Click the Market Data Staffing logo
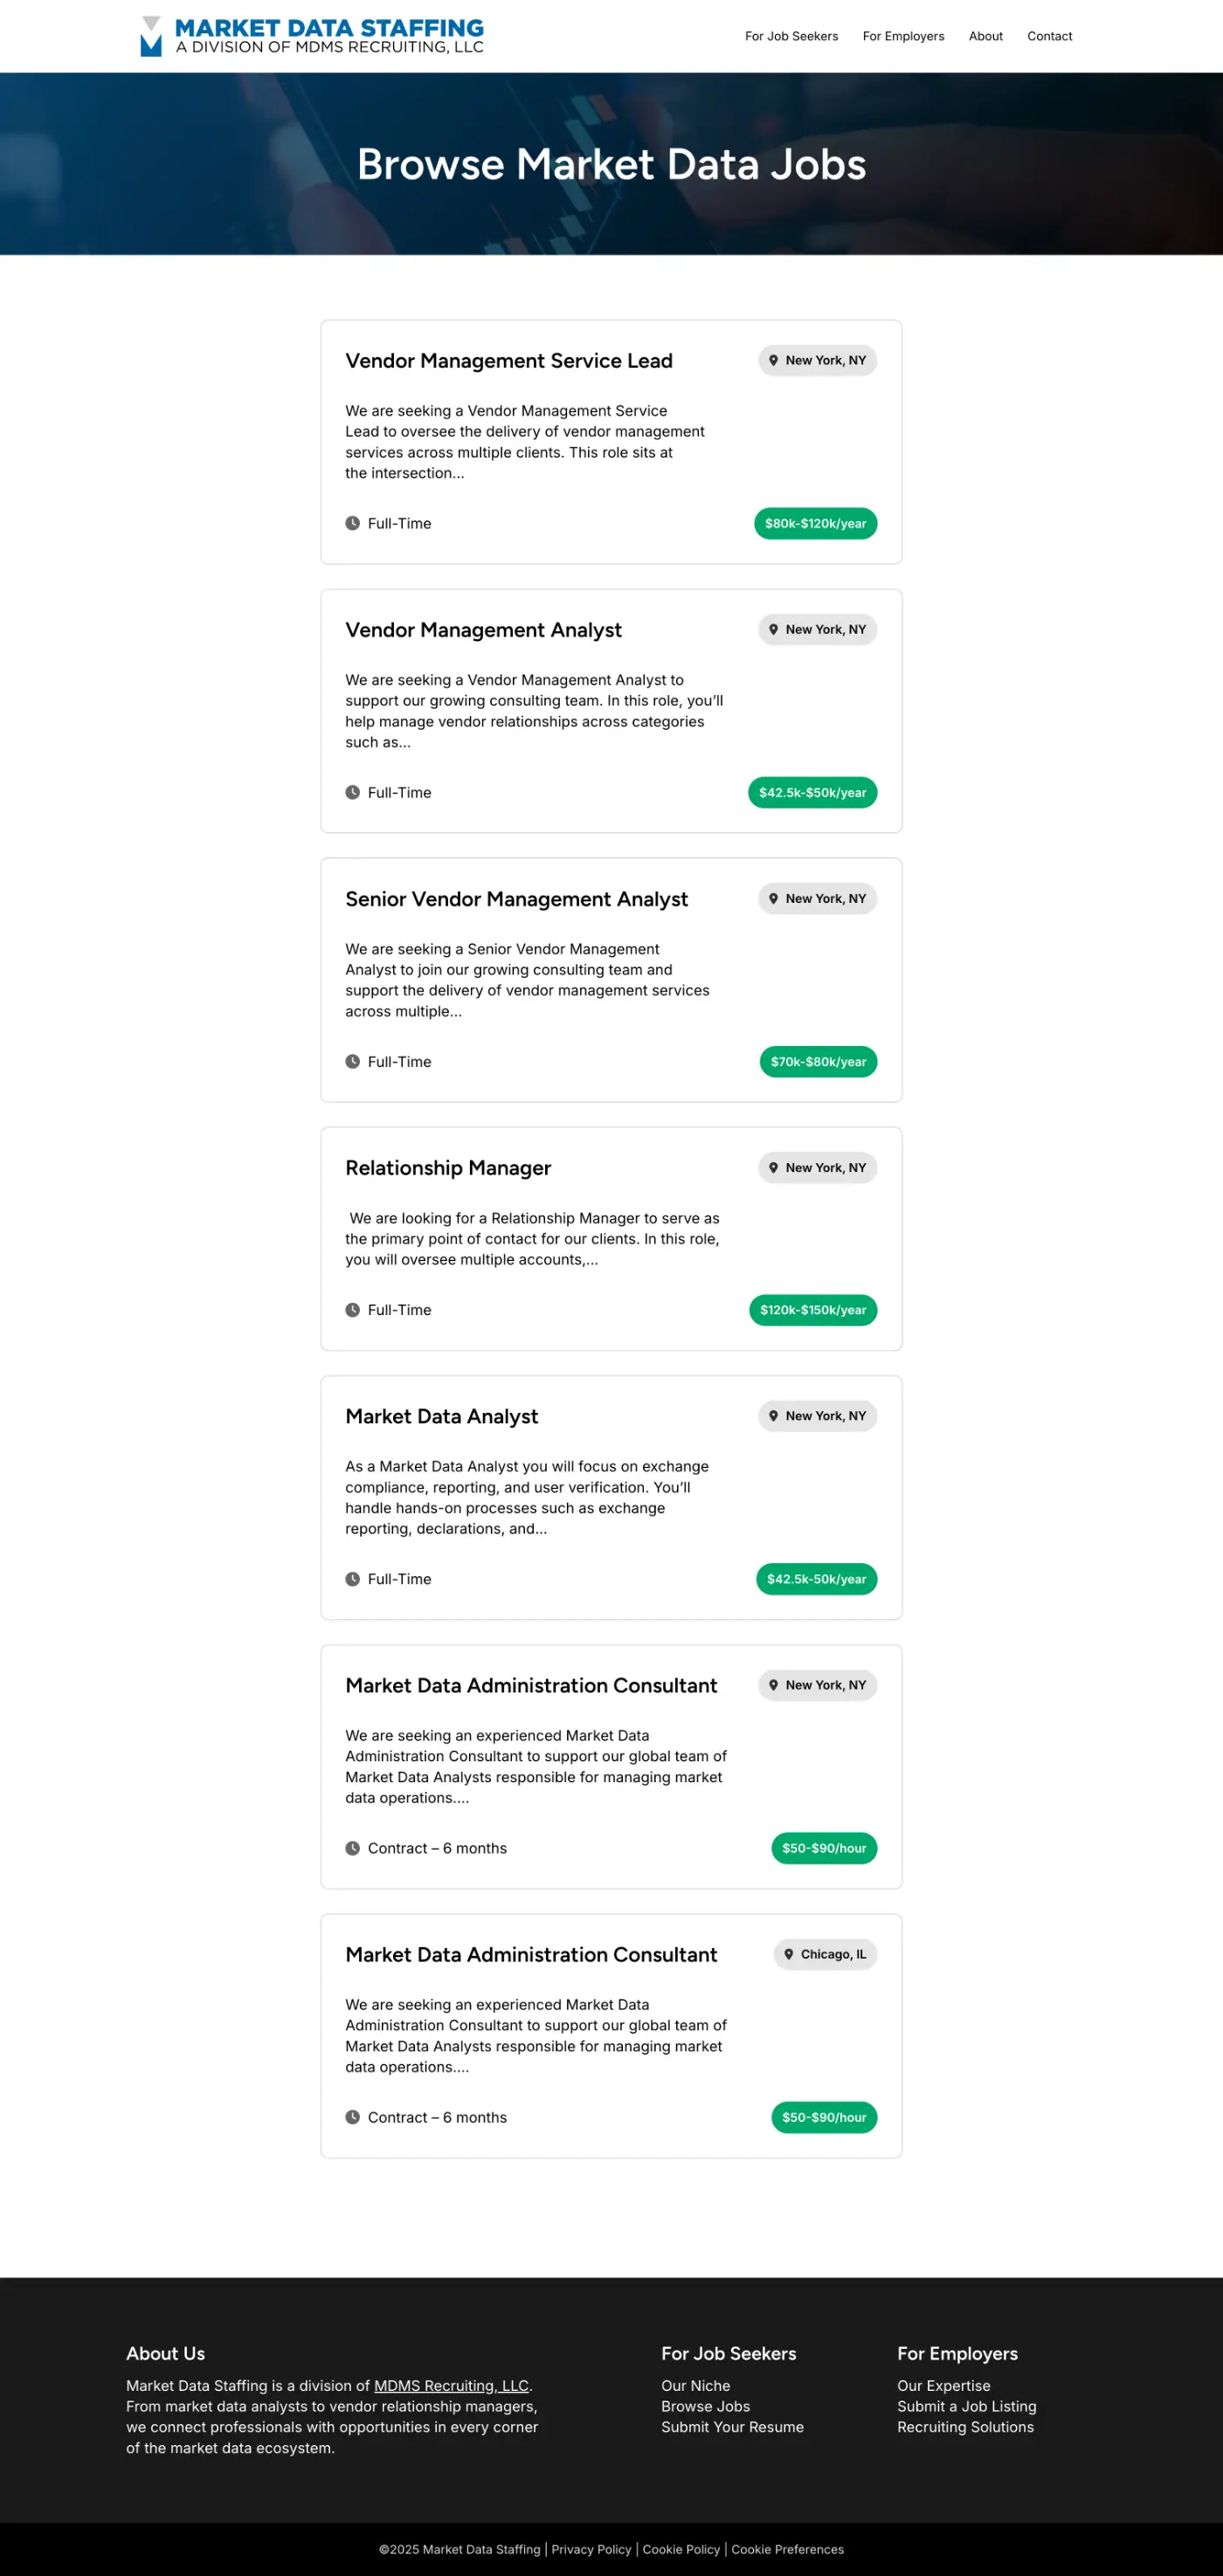The width and height of the screenshot is (1223, 2576). [x=312, y=36]
